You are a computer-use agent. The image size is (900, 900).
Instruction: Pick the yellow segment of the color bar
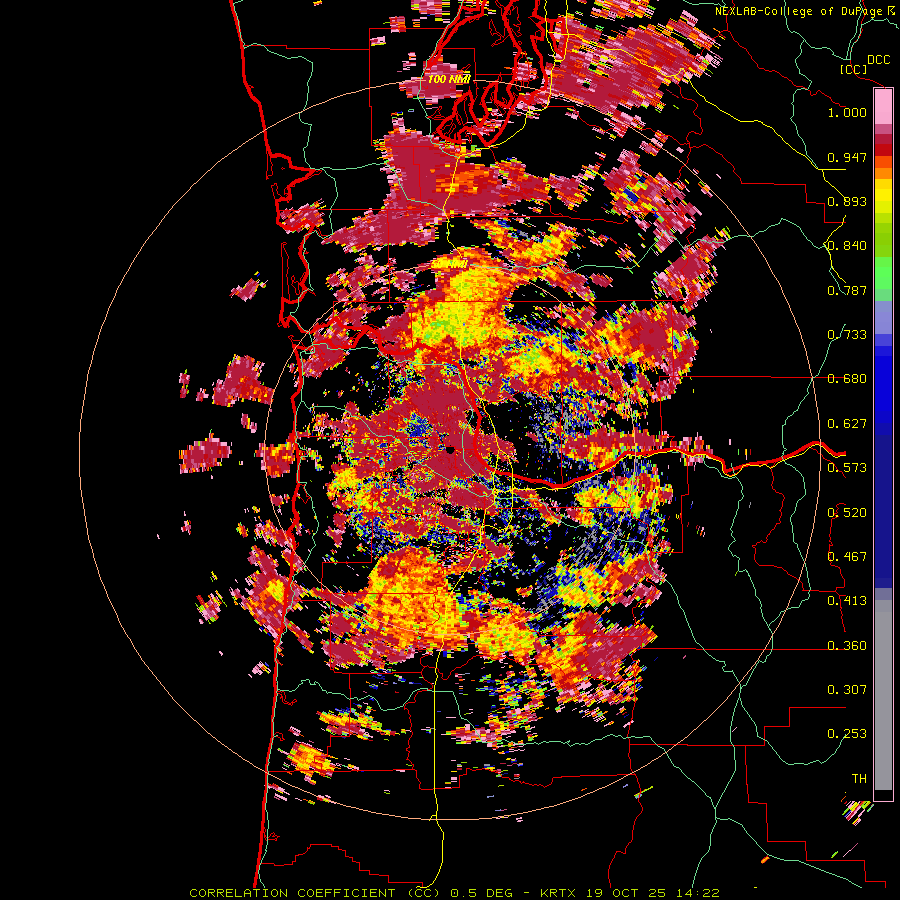pos(883,197)
